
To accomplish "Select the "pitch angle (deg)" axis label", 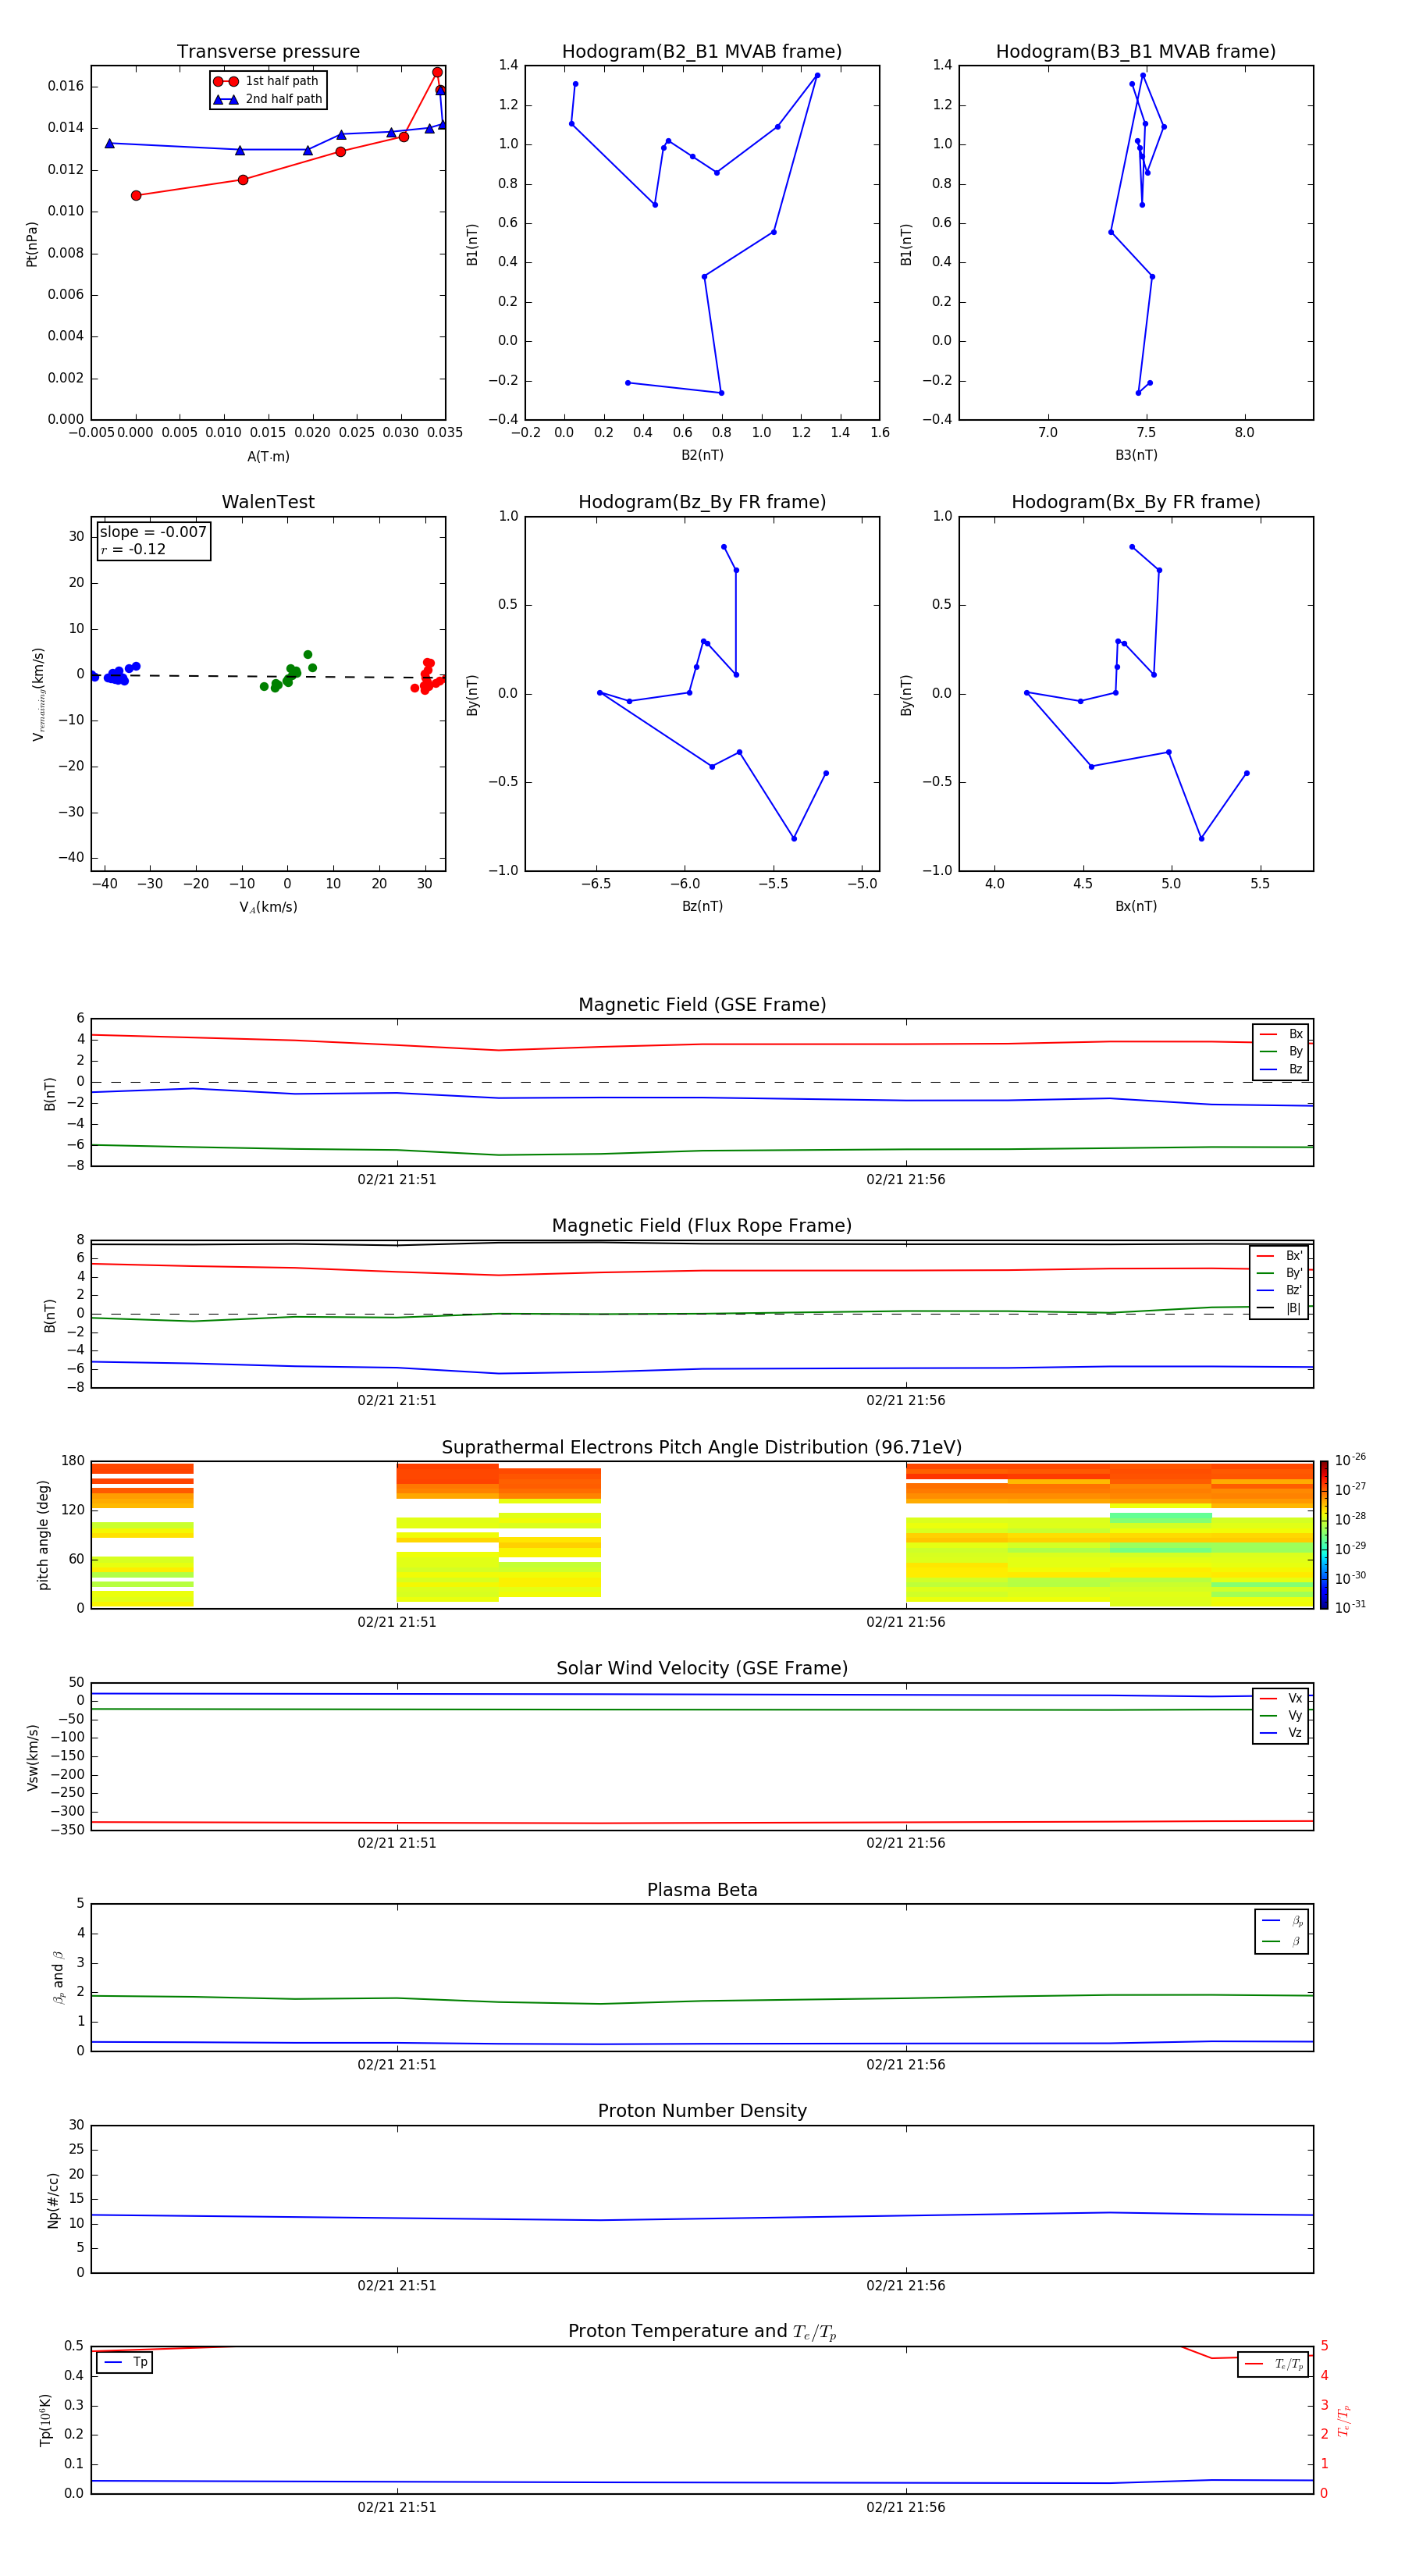I will [x=43, y=1535].
